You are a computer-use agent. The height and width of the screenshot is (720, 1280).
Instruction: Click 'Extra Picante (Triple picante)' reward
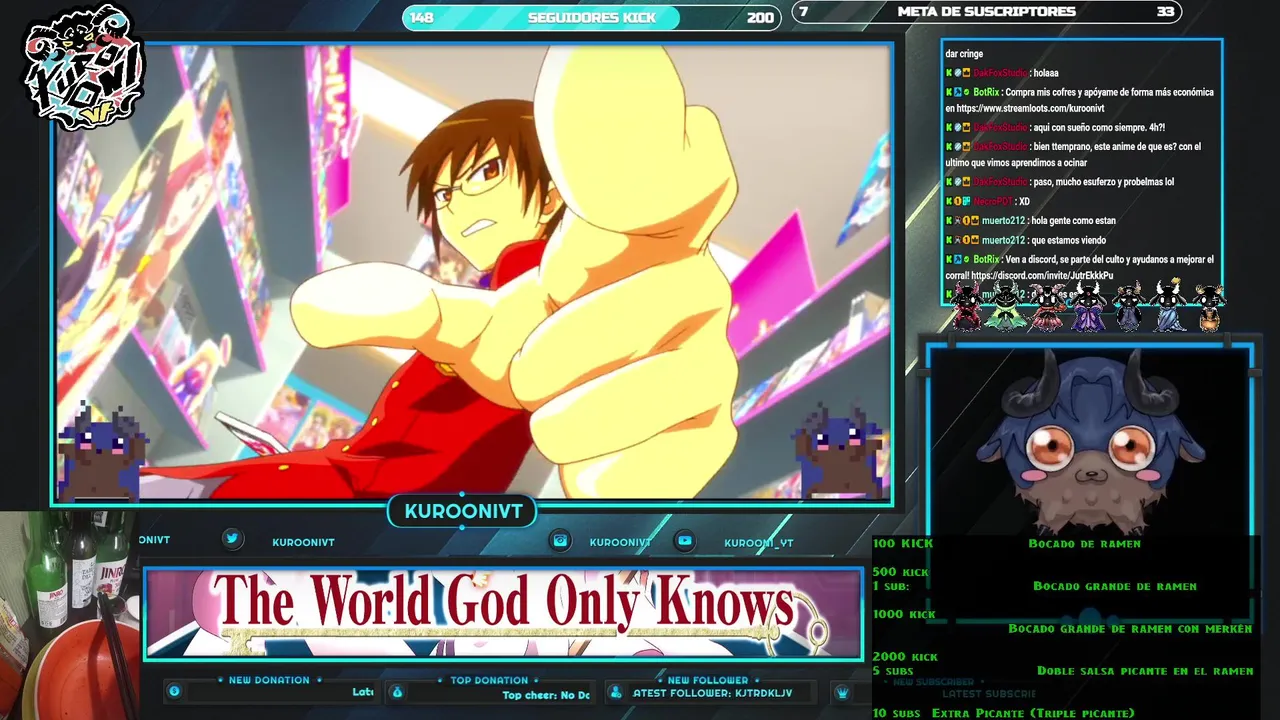pyautogui.click(x=1033, y=713)
